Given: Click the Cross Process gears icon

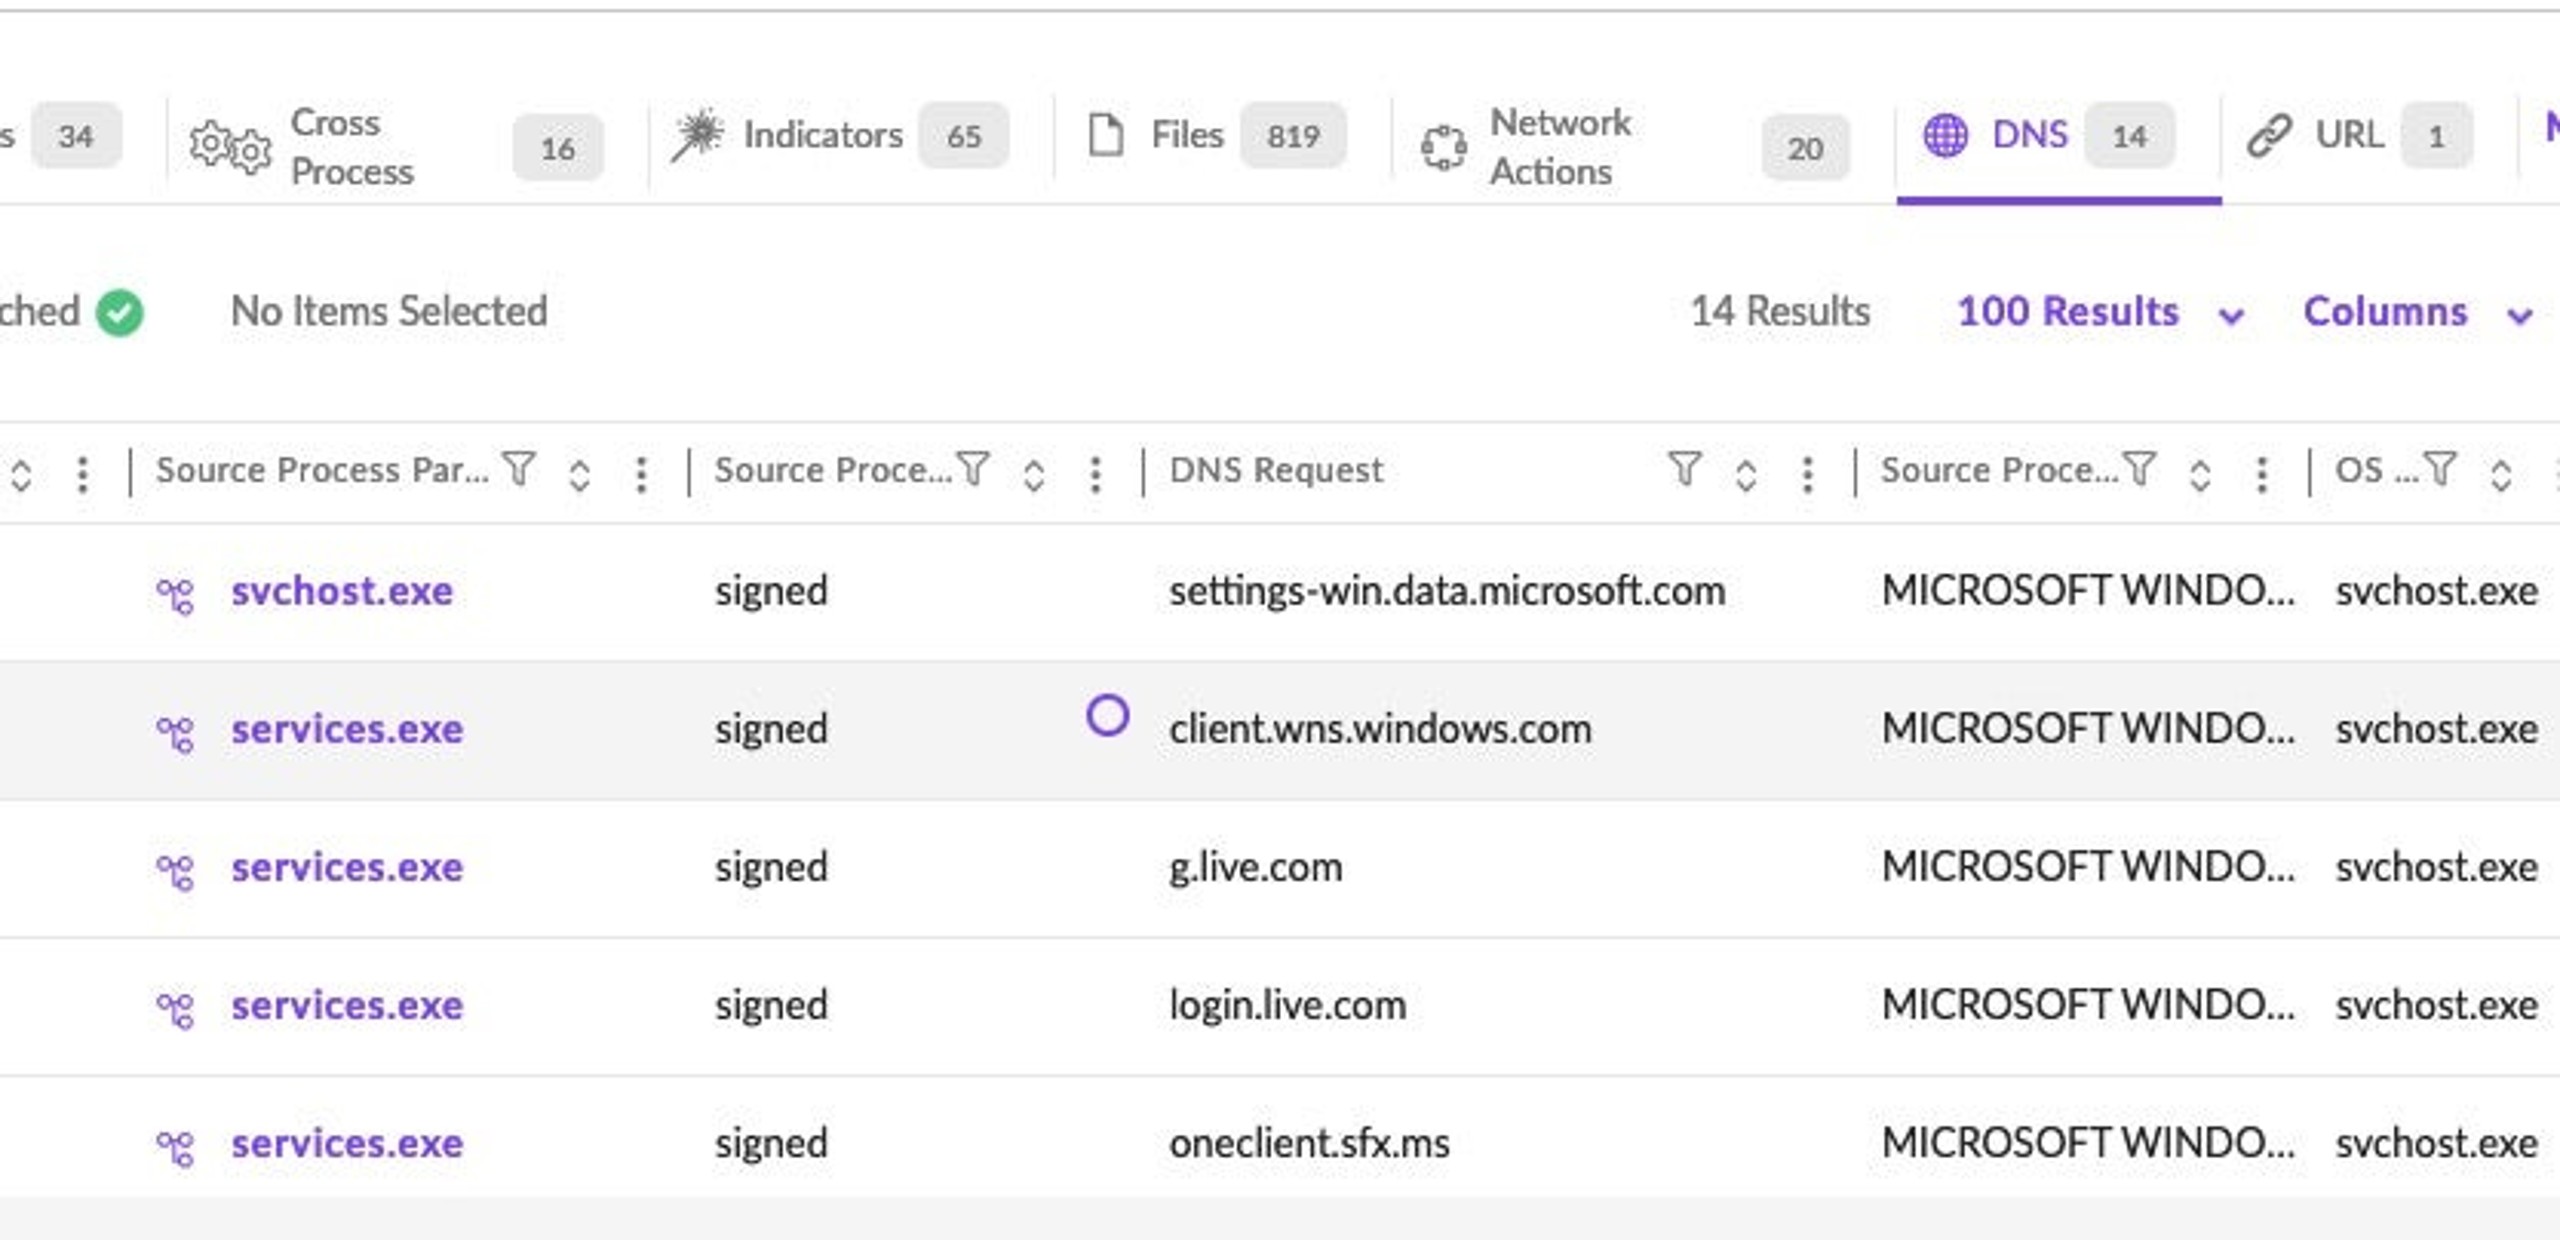Looking at the screenshot, I should tap(230, 148).
